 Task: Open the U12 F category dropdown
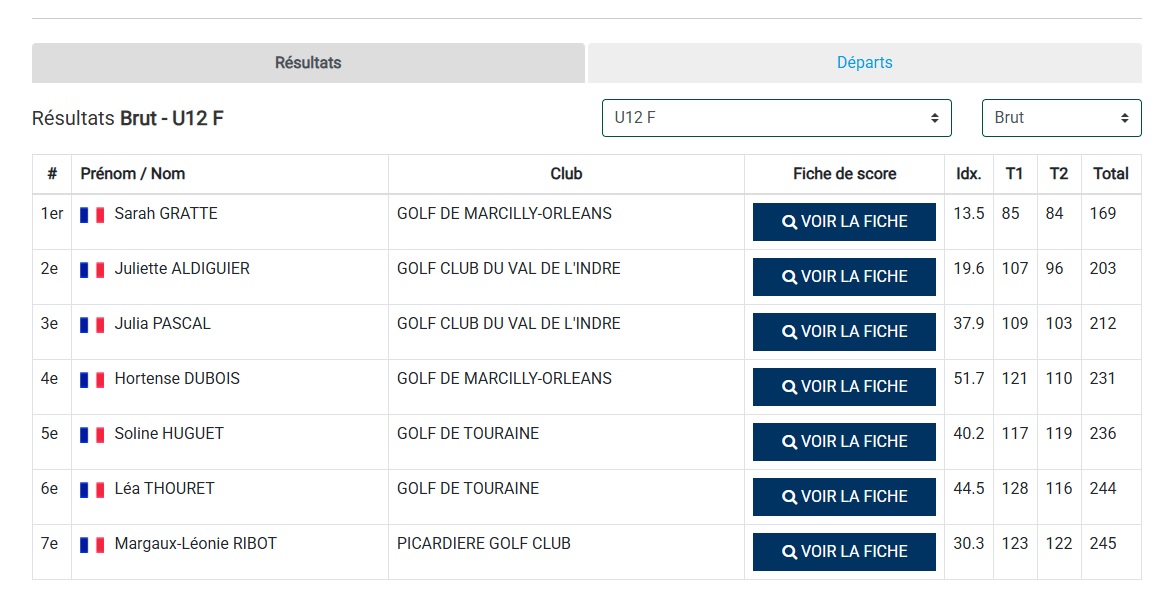[776, 118]
